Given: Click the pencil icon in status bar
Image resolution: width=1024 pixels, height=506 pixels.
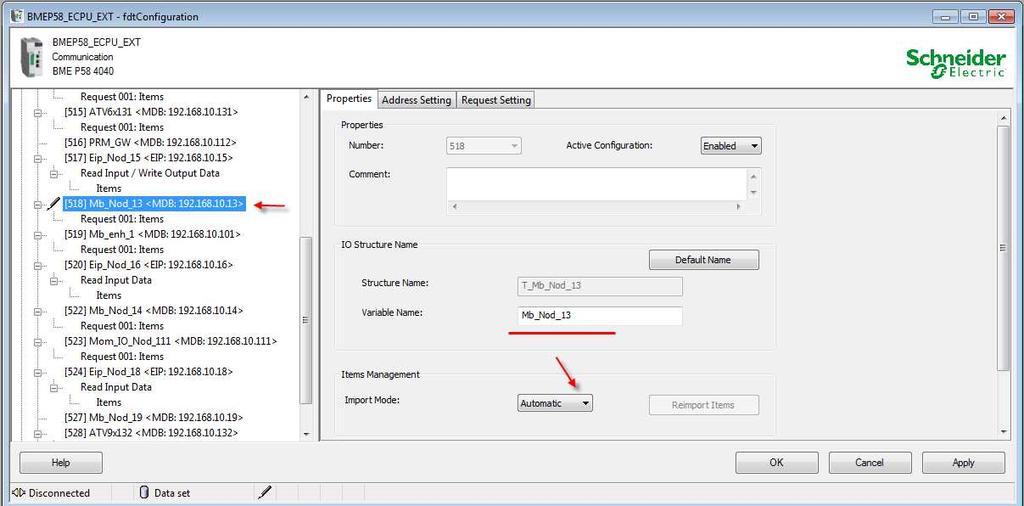Looking at the screenshot, I should click(265, 492).
